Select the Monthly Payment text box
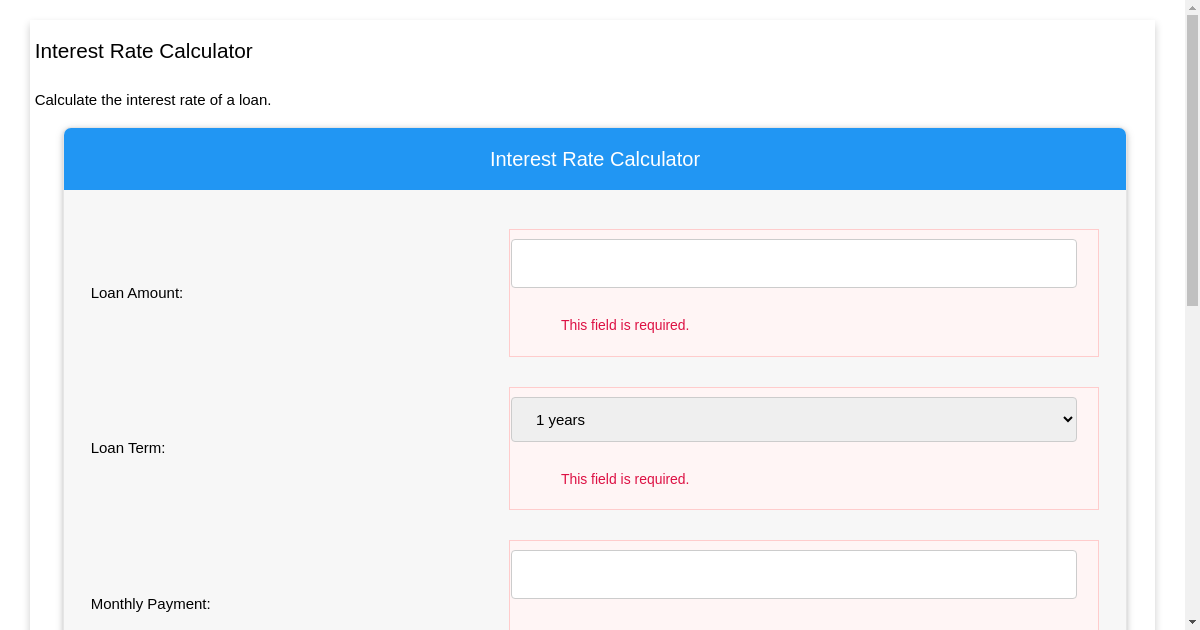This screenshot has width=1200, height=630. pyautogui.click(x=793, y=574)
